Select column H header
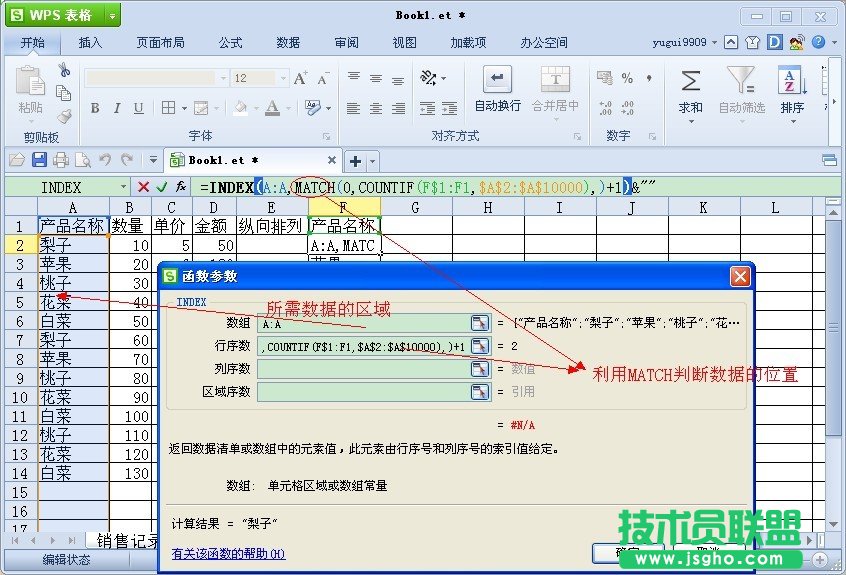Viewport: 846px width, 575px height. pyautogui.click(x=488, y=207)
